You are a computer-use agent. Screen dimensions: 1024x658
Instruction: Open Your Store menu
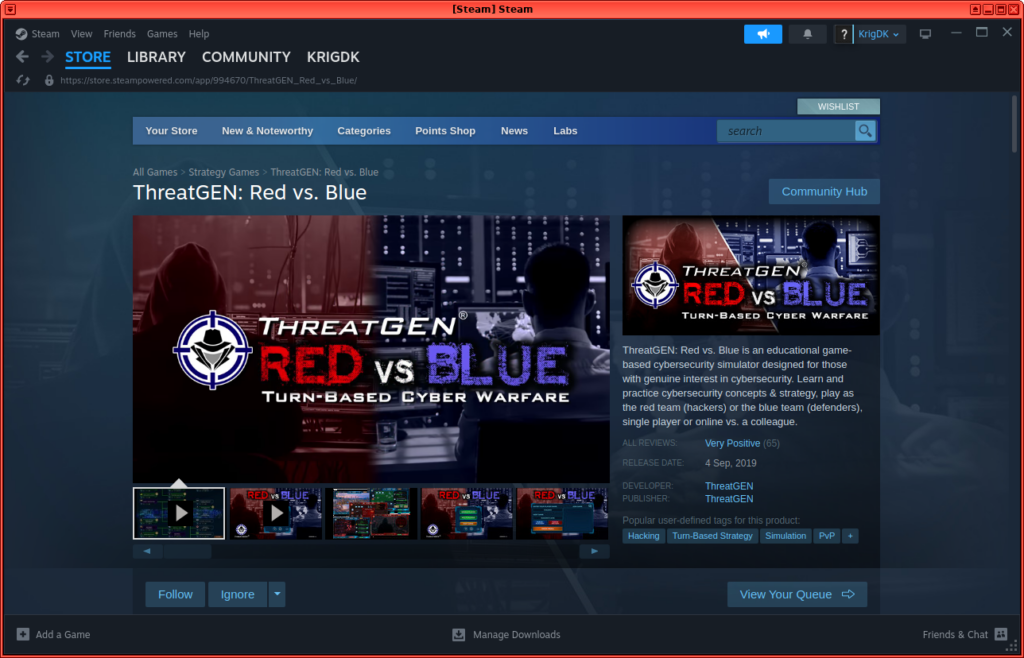click(x=171, y=131)
